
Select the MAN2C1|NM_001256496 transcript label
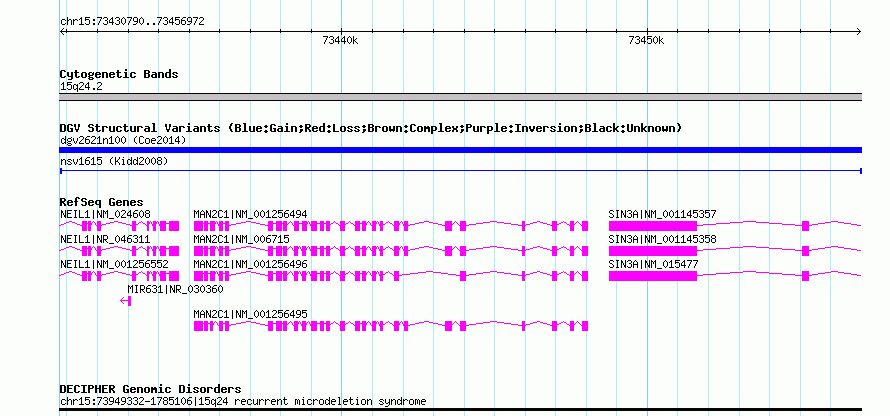pyautogui.click(x=250, y=264)
